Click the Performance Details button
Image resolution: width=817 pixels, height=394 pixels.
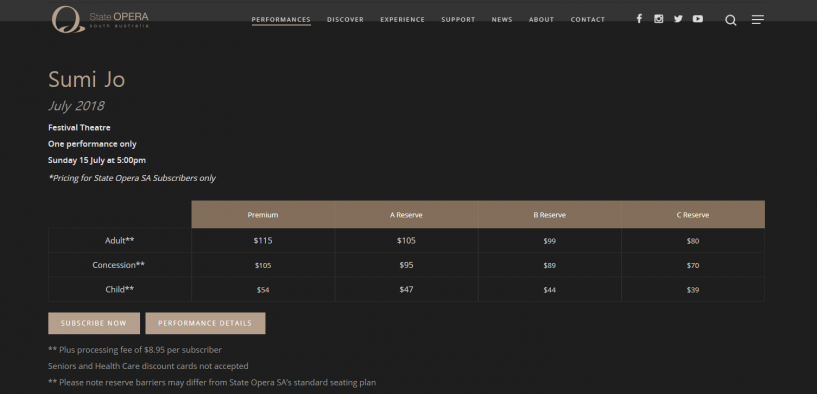coord(205,323)
